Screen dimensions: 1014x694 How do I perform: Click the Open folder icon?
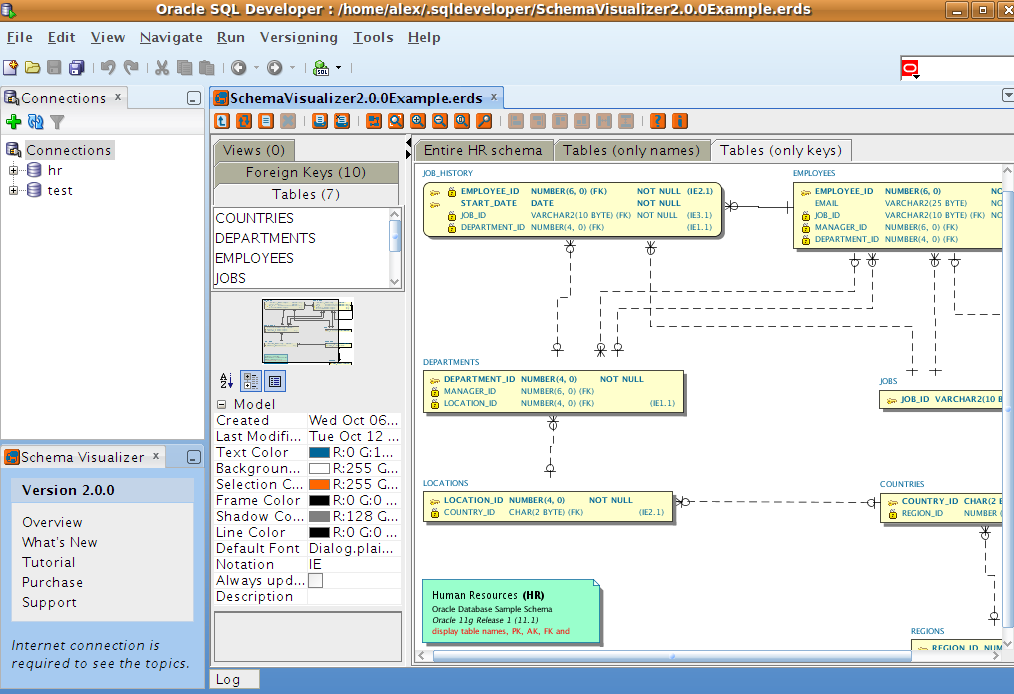point(32,67)
